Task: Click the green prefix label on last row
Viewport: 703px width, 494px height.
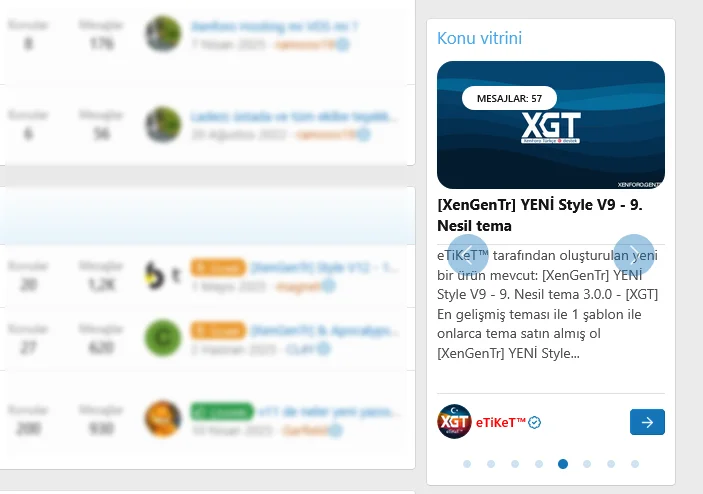Action: point(222,412)
